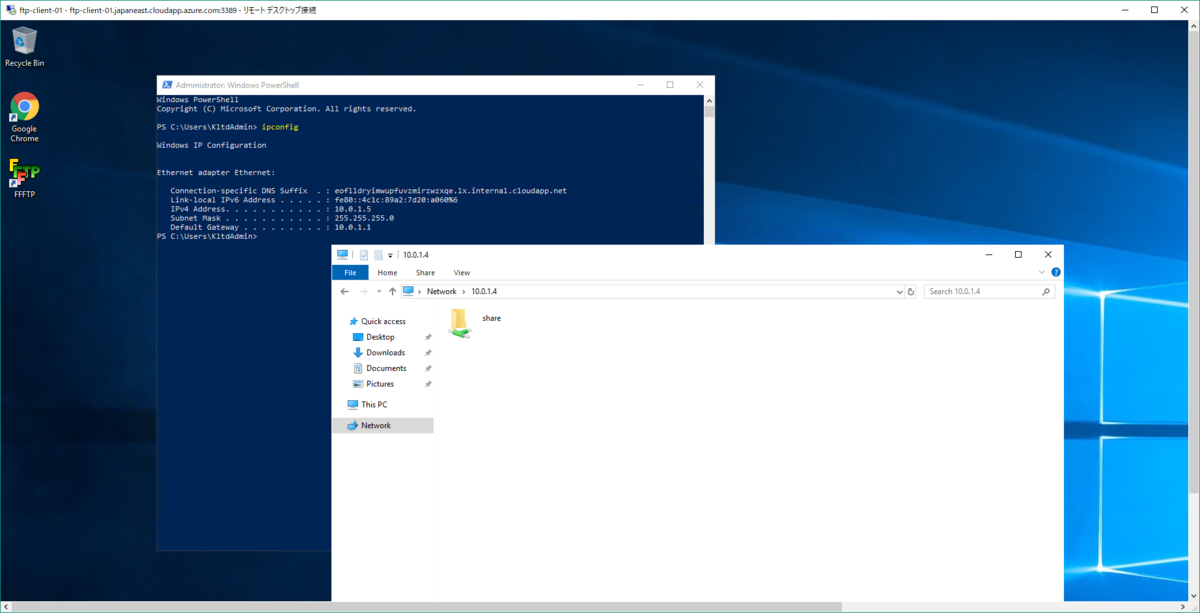Screen dimensions: 1200x613
Task: Click the Subnet Mask 255.255.255.0 line
Action: [x=282, y=218]
